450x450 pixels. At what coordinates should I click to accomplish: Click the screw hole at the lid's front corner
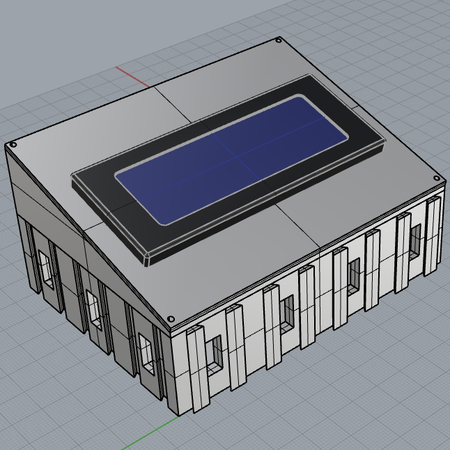pos(171,319)
